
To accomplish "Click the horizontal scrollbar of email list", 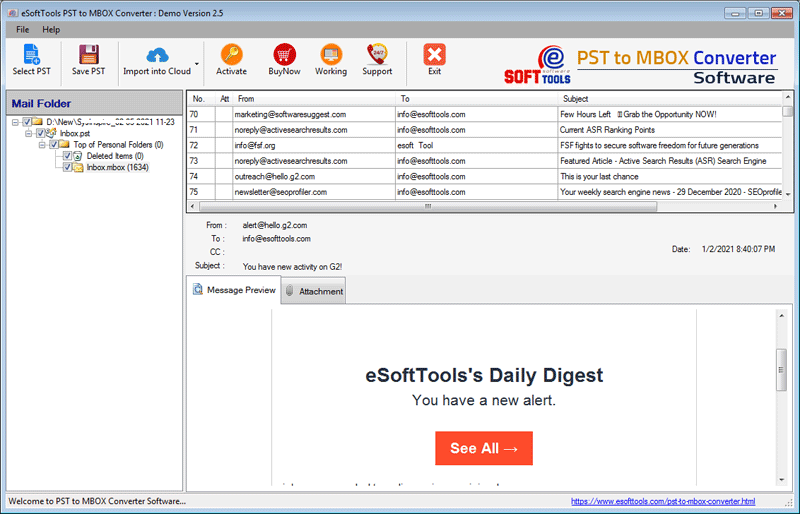I will (x=428, y=206).
